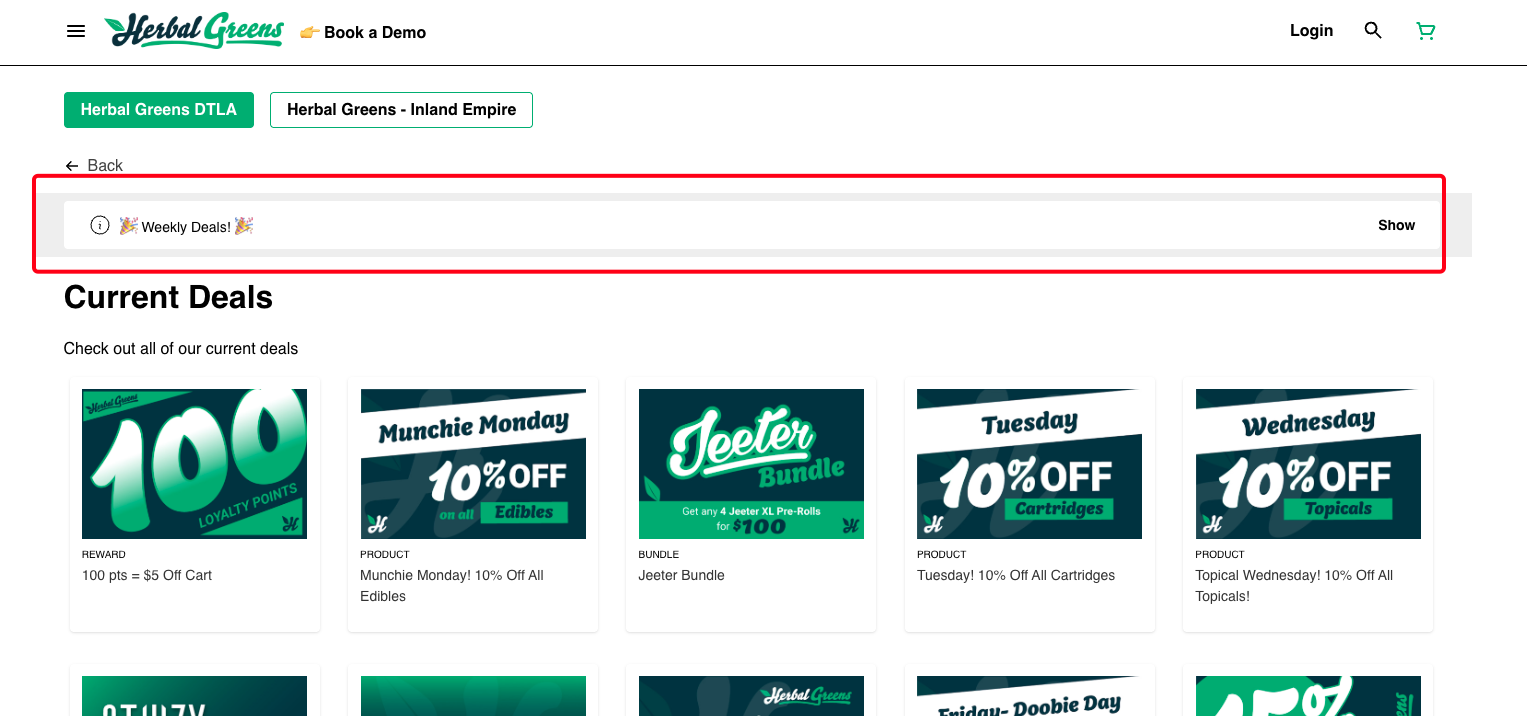
Task: Open the shopping cart icon
Action: point(1426,31)
